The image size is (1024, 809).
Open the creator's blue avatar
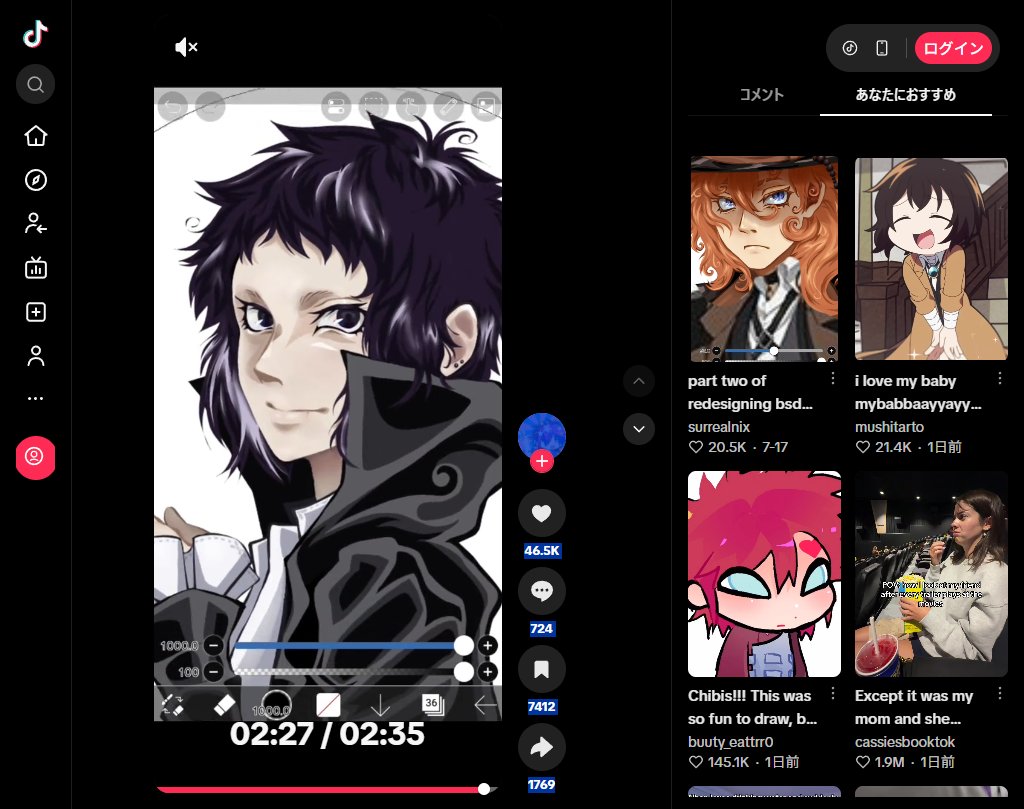(x=541, y=436)
